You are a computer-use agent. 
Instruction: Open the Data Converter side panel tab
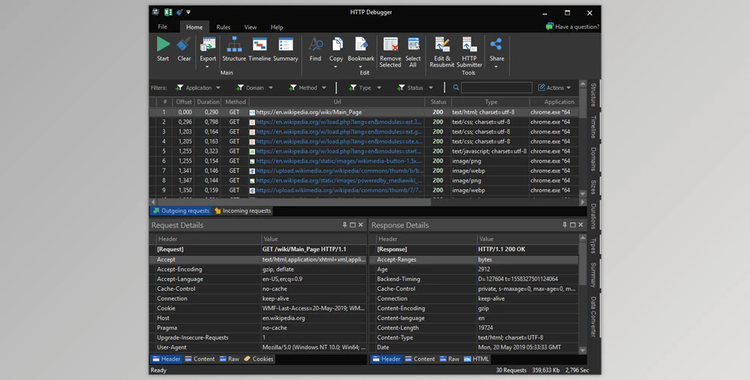click(593, 317)
